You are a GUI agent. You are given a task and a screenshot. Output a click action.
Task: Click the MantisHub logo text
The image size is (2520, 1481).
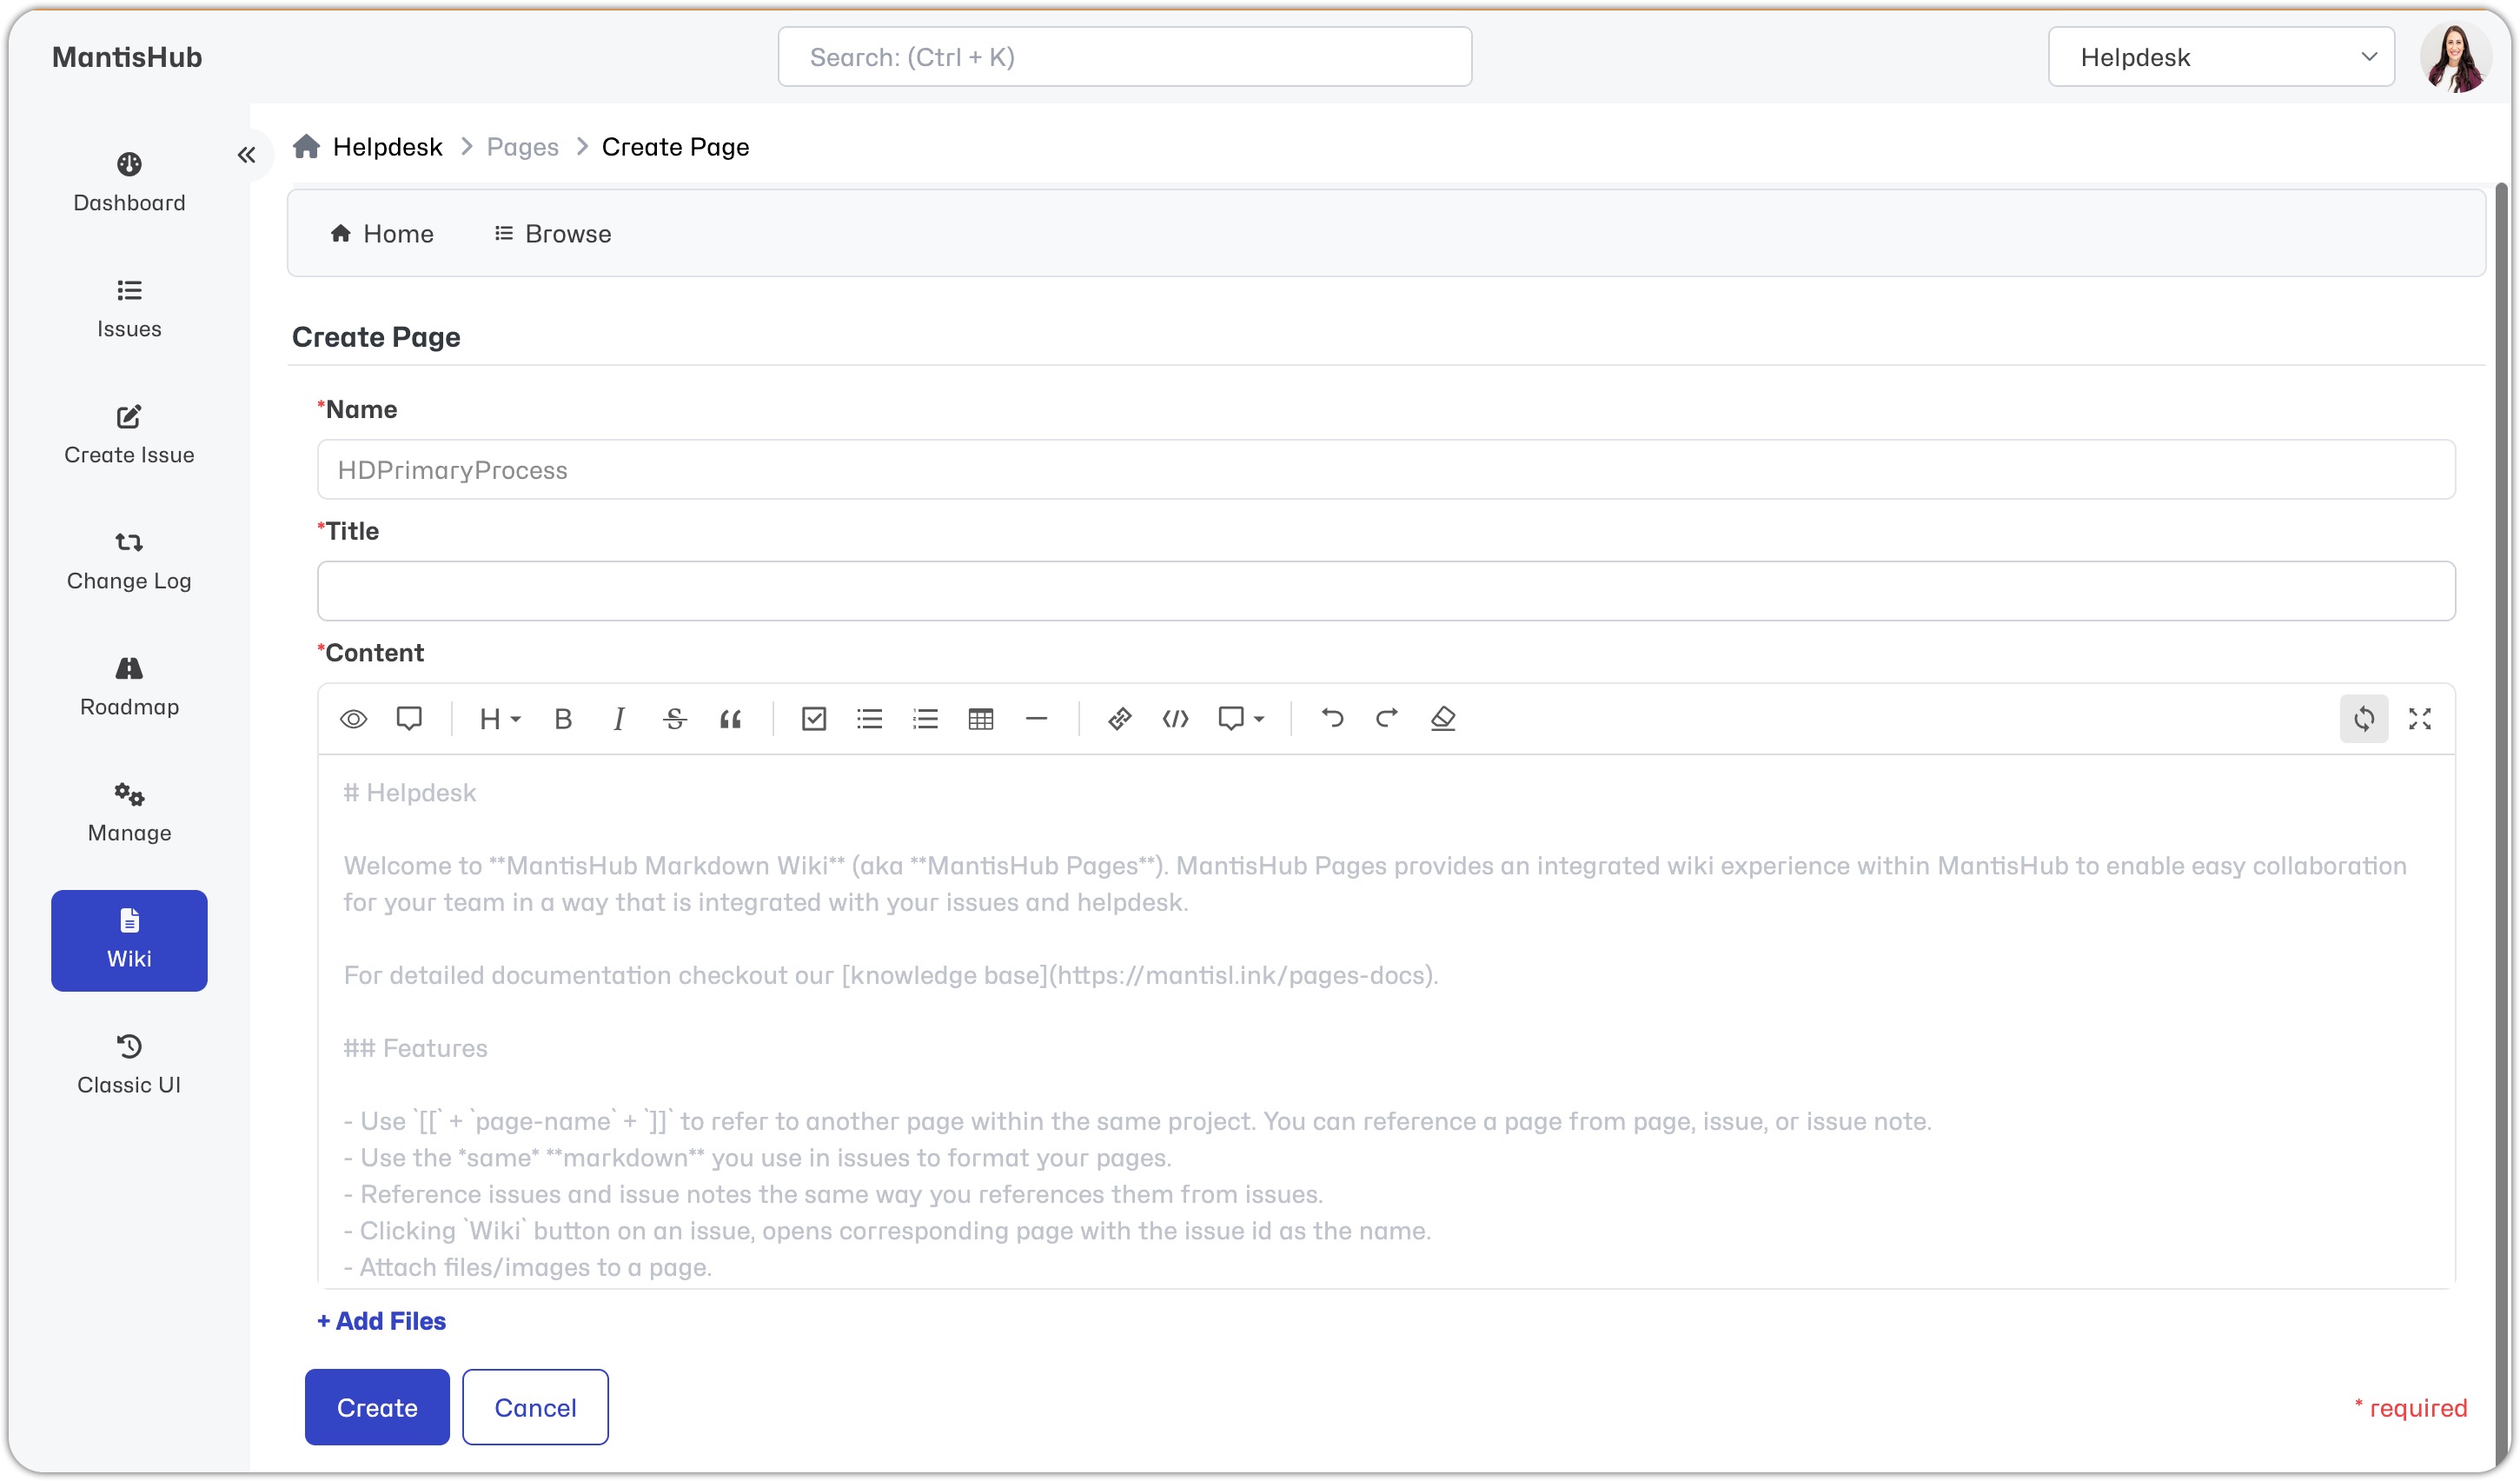tap(127, 57)
